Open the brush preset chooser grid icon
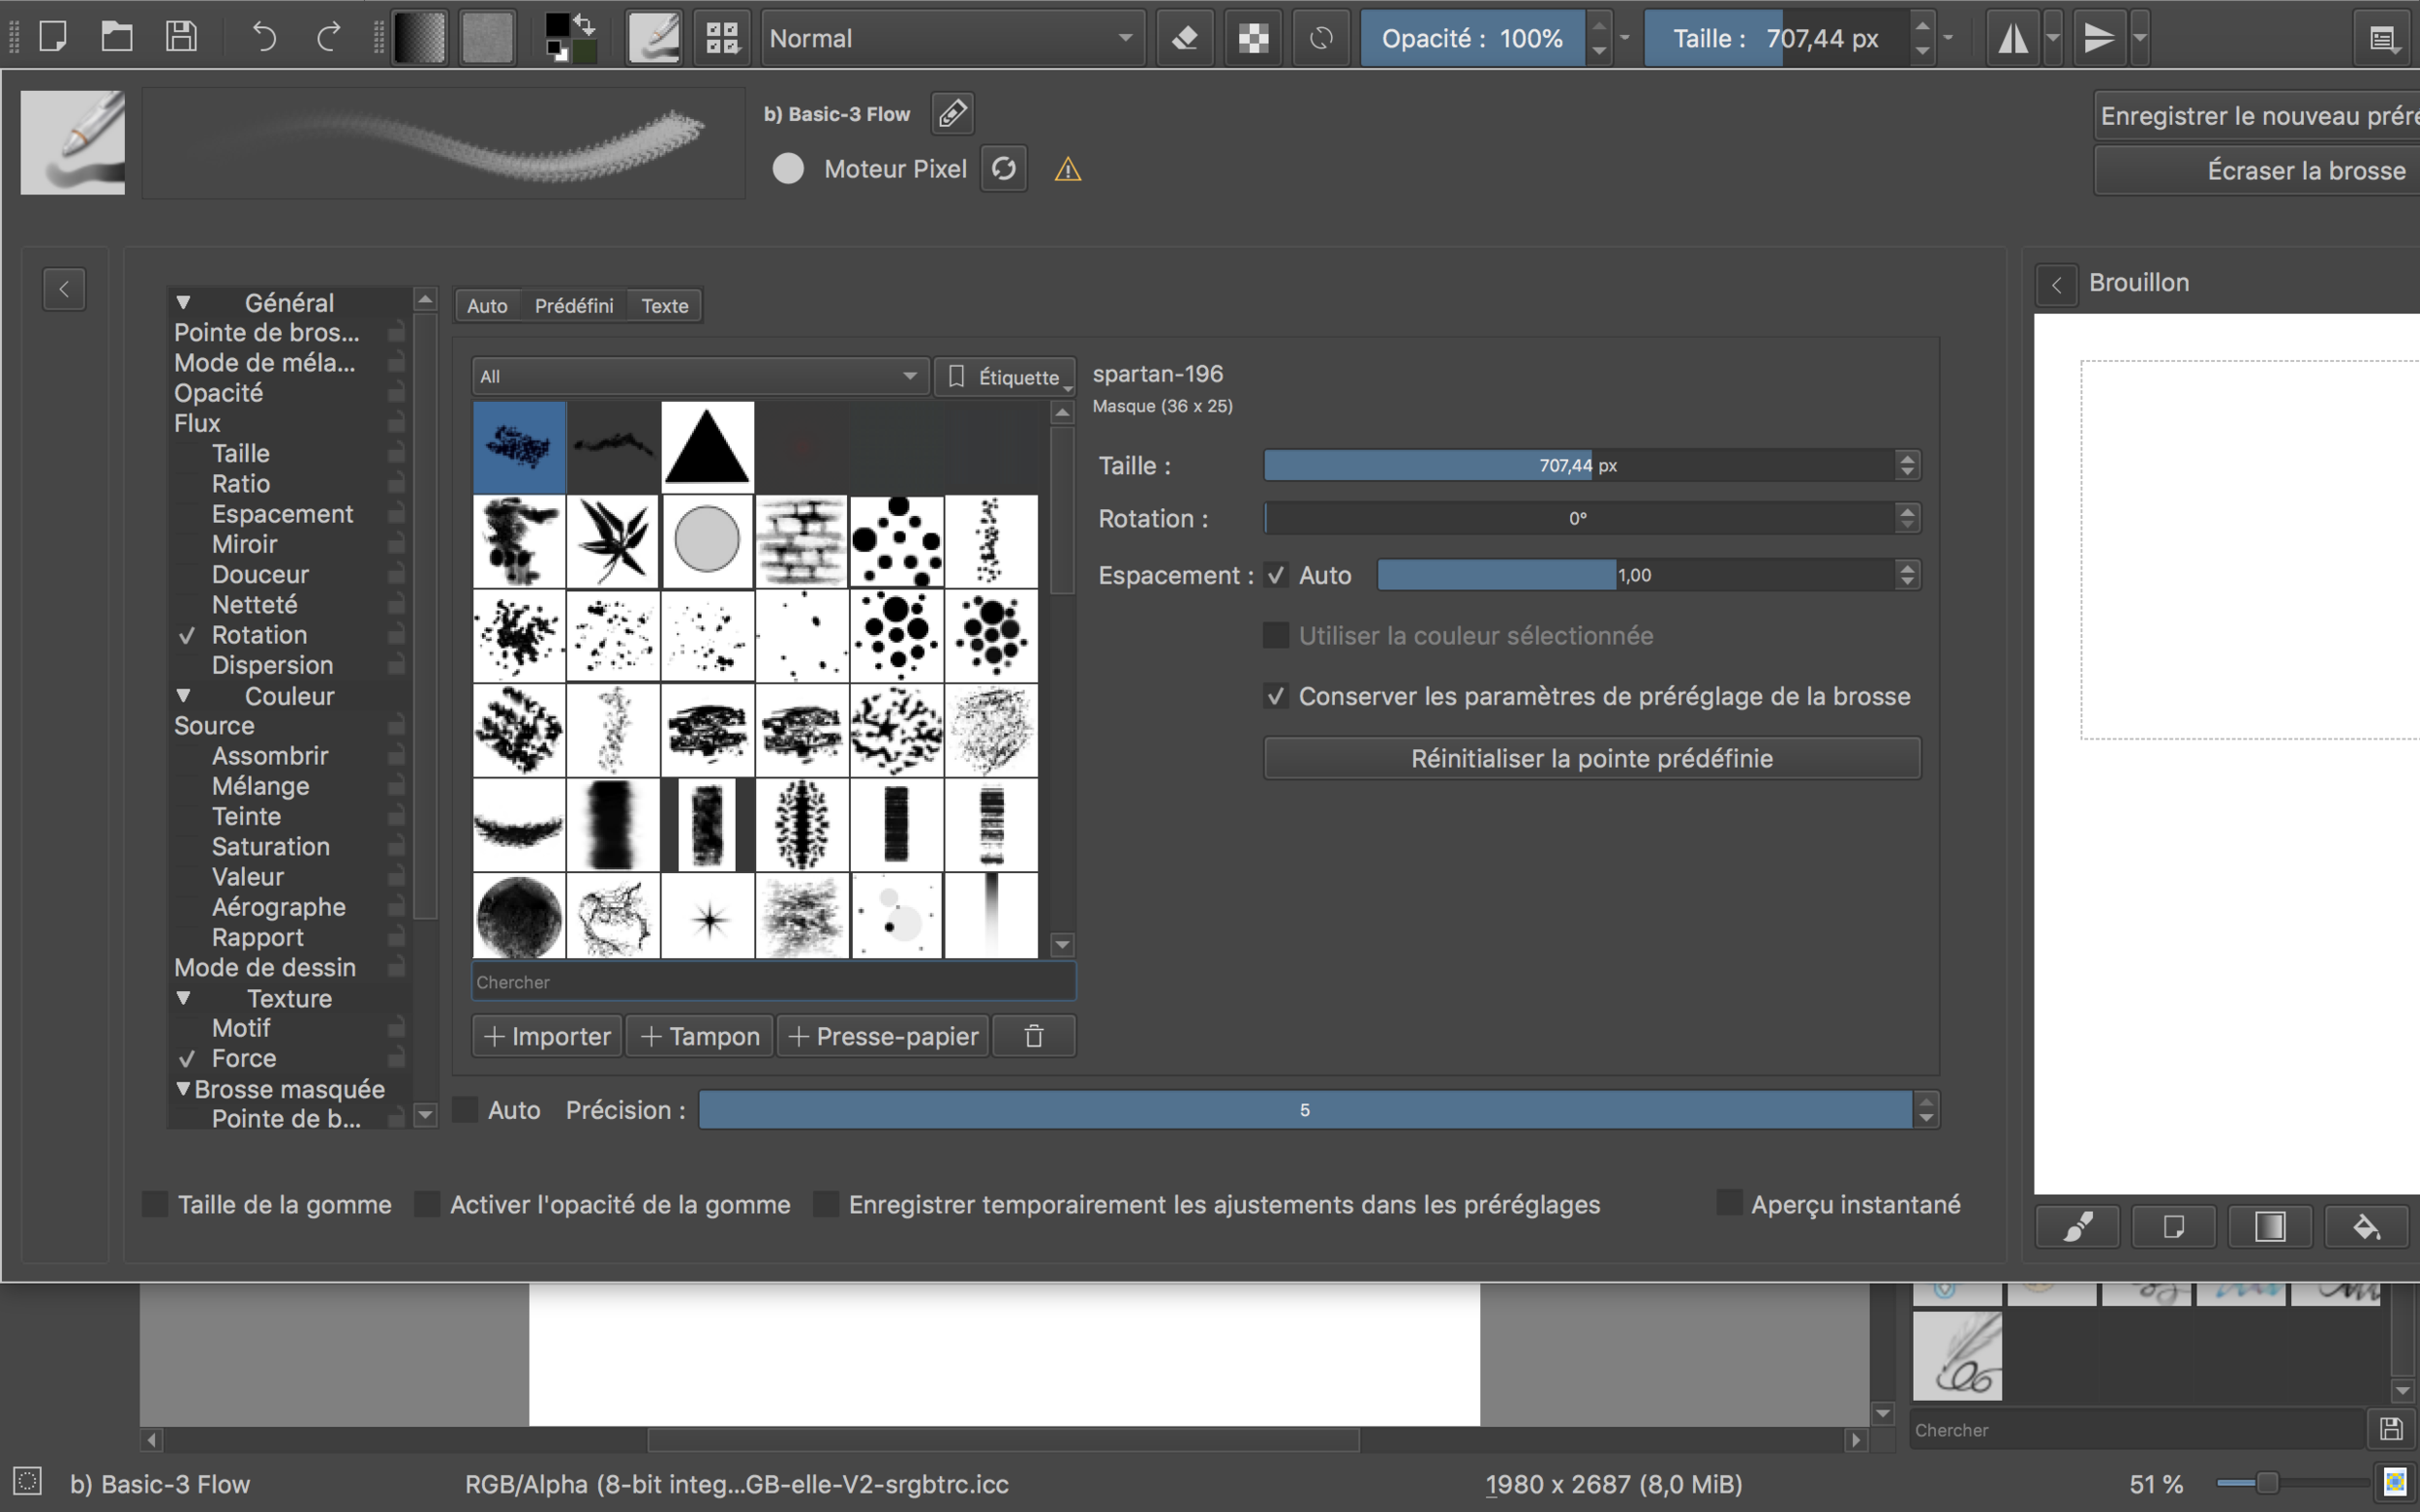2420x1512 pixels. coord(721,38)
